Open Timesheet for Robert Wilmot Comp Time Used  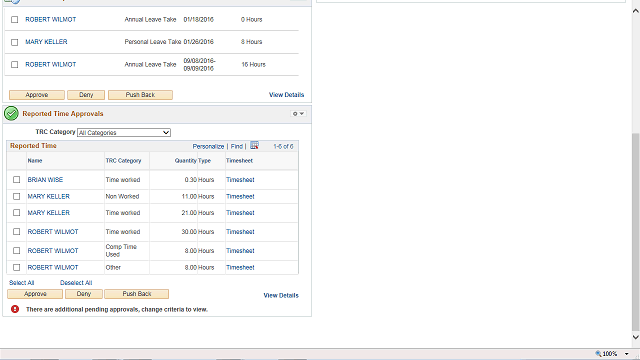240,251
